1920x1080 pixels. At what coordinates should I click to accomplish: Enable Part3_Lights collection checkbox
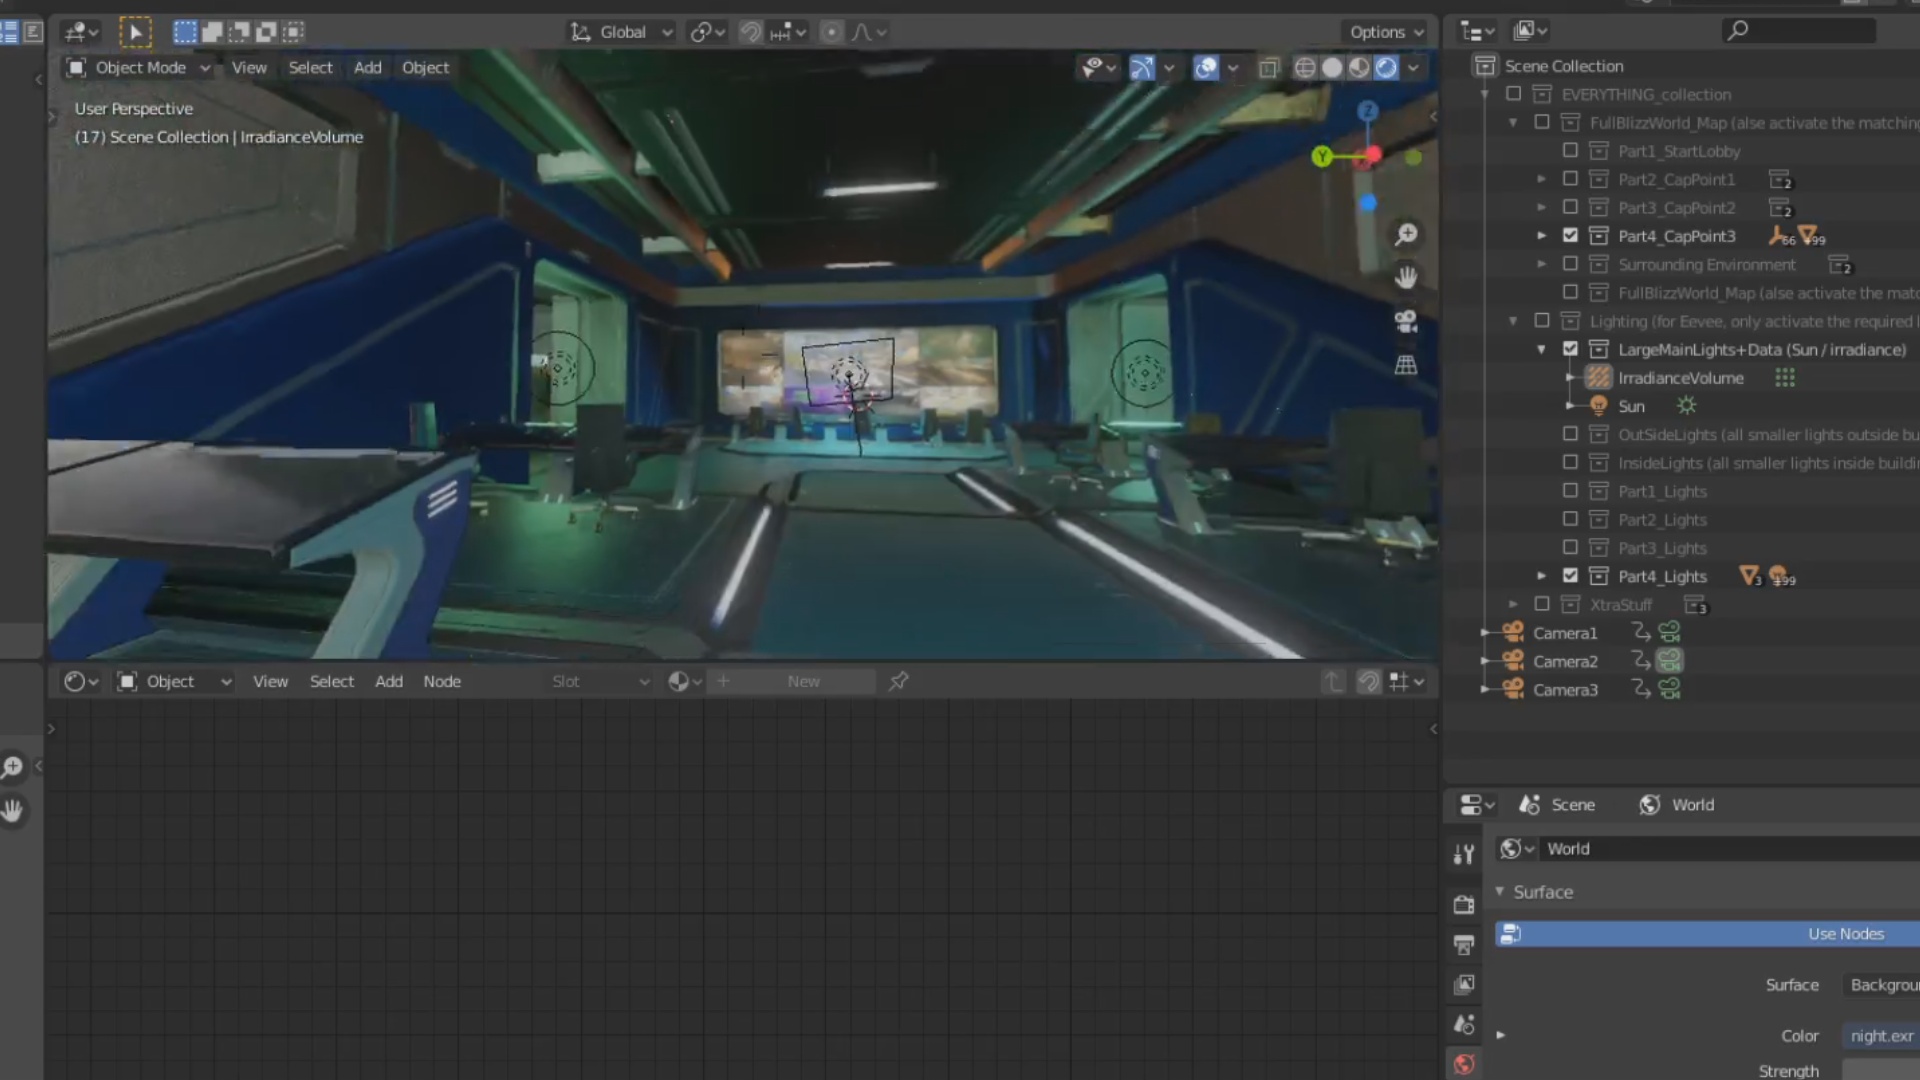1570,547
